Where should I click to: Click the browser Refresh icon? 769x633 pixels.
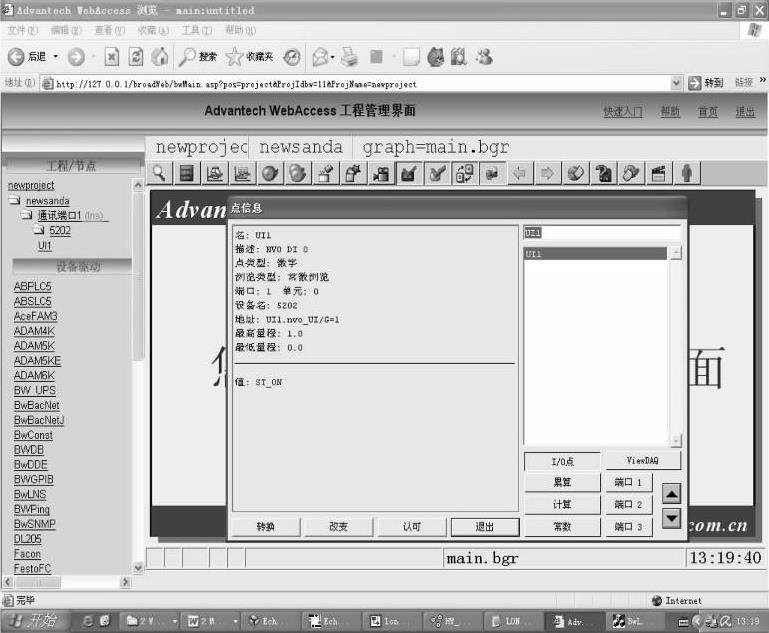pos(136,57)
